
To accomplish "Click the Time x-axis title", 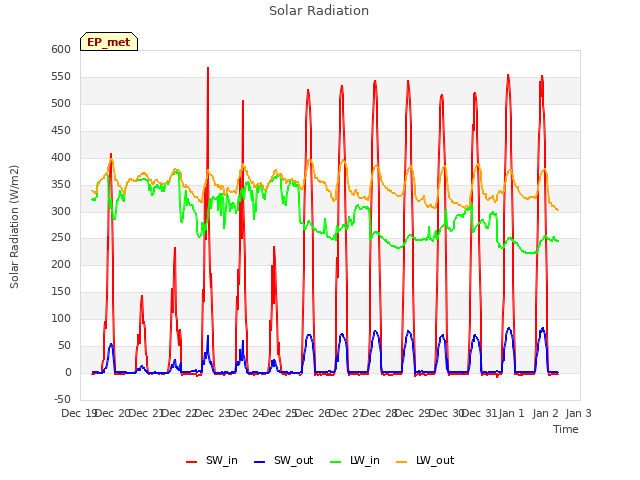I will coord(566,429).
